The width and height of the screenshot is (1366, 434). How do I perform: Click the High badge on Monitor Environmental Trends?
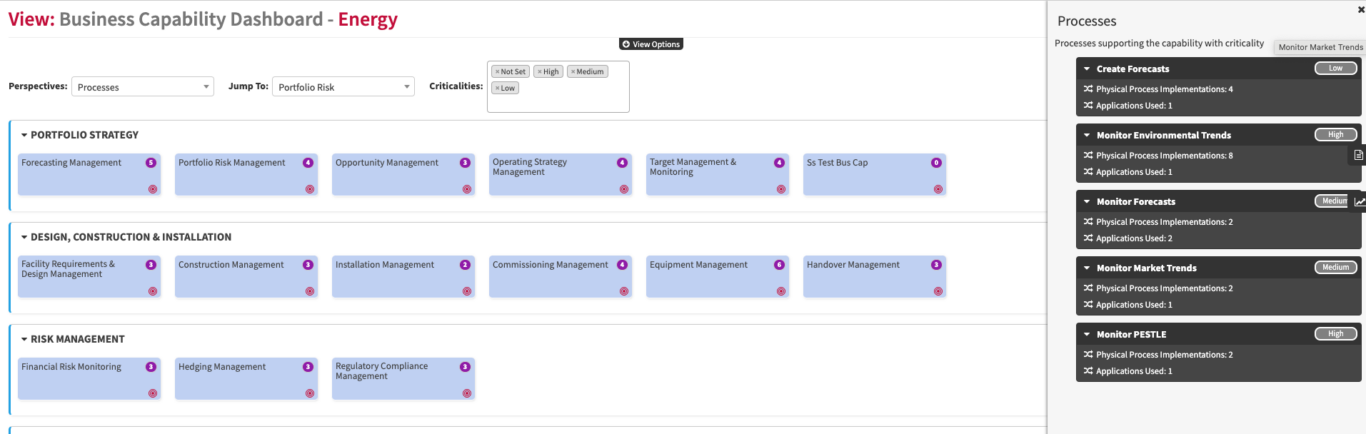tap(1336, 134)
